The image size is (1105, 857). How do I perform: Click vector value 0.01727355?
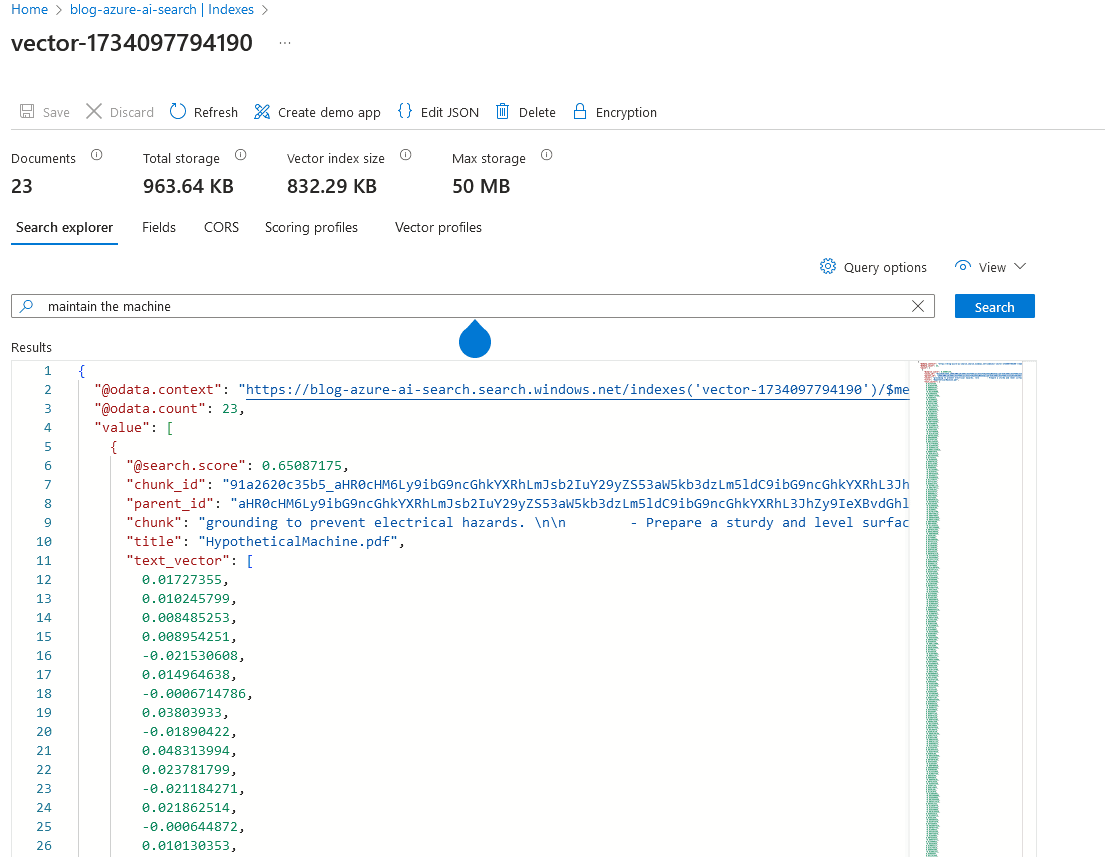182,580
